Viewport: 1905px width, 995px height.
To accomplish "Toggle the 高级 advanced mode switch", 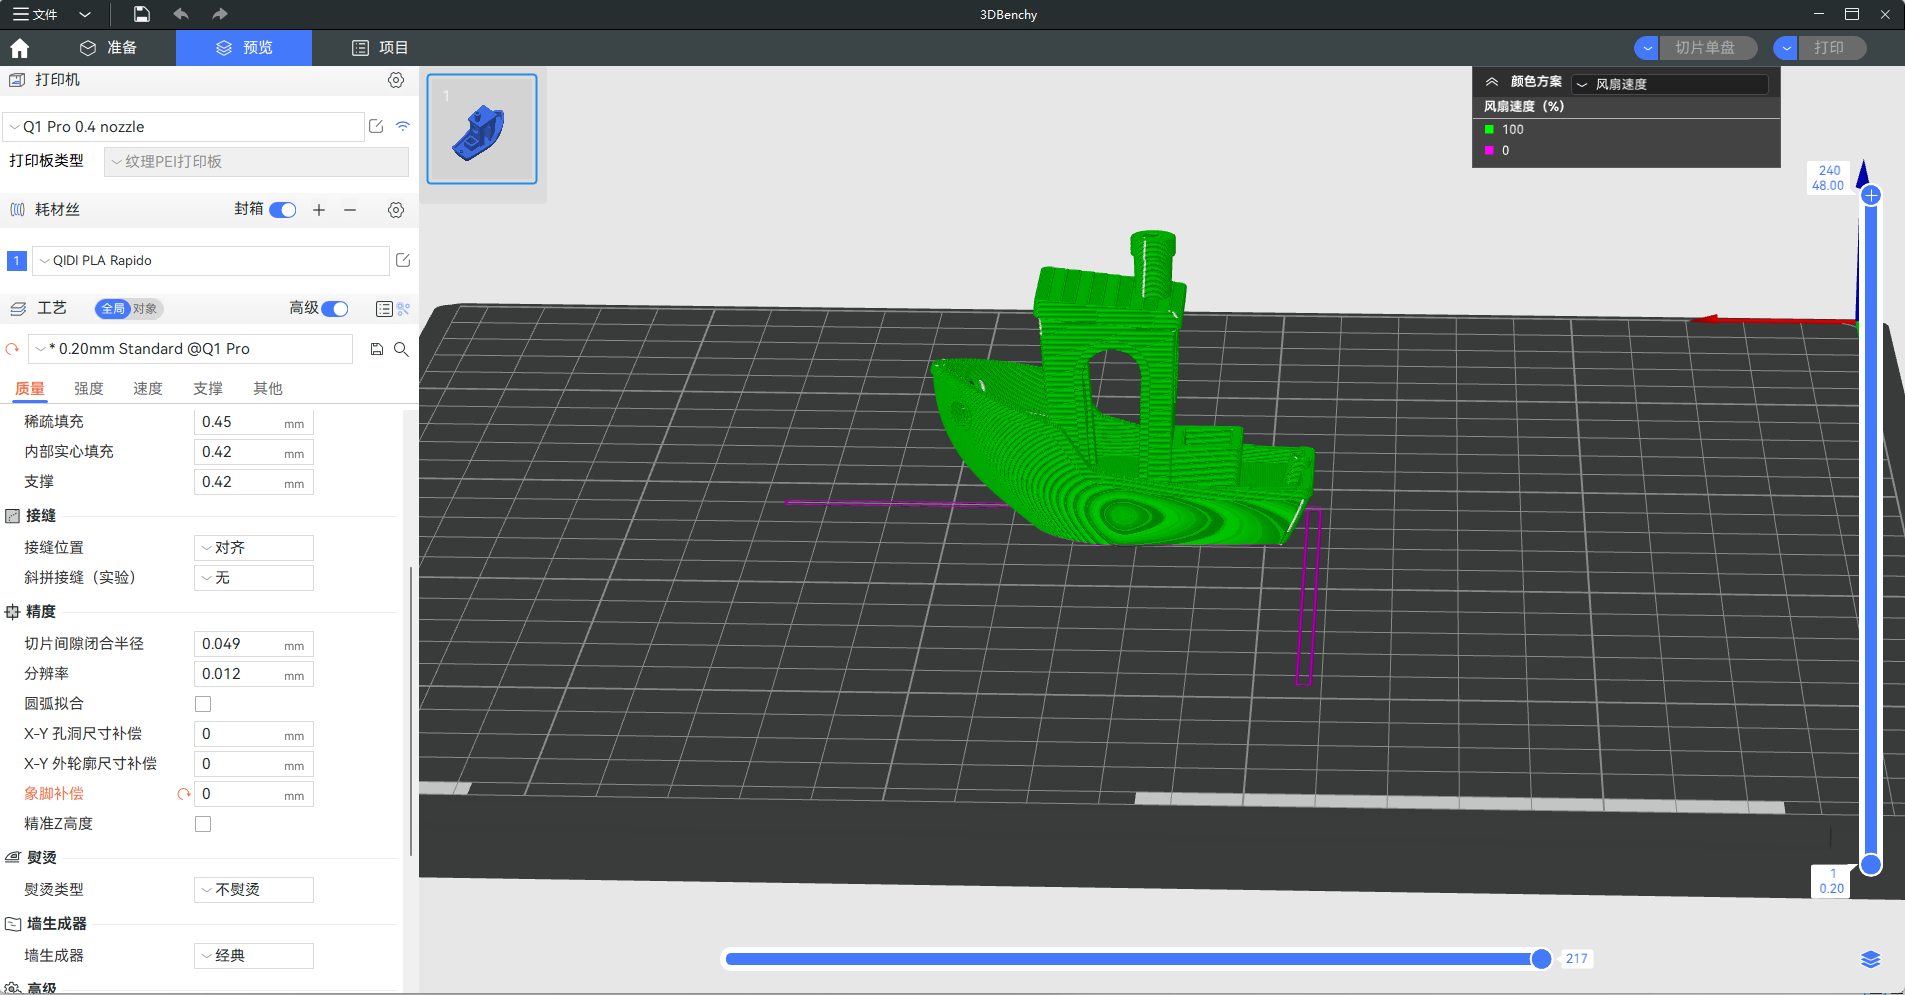I will 335,309.
